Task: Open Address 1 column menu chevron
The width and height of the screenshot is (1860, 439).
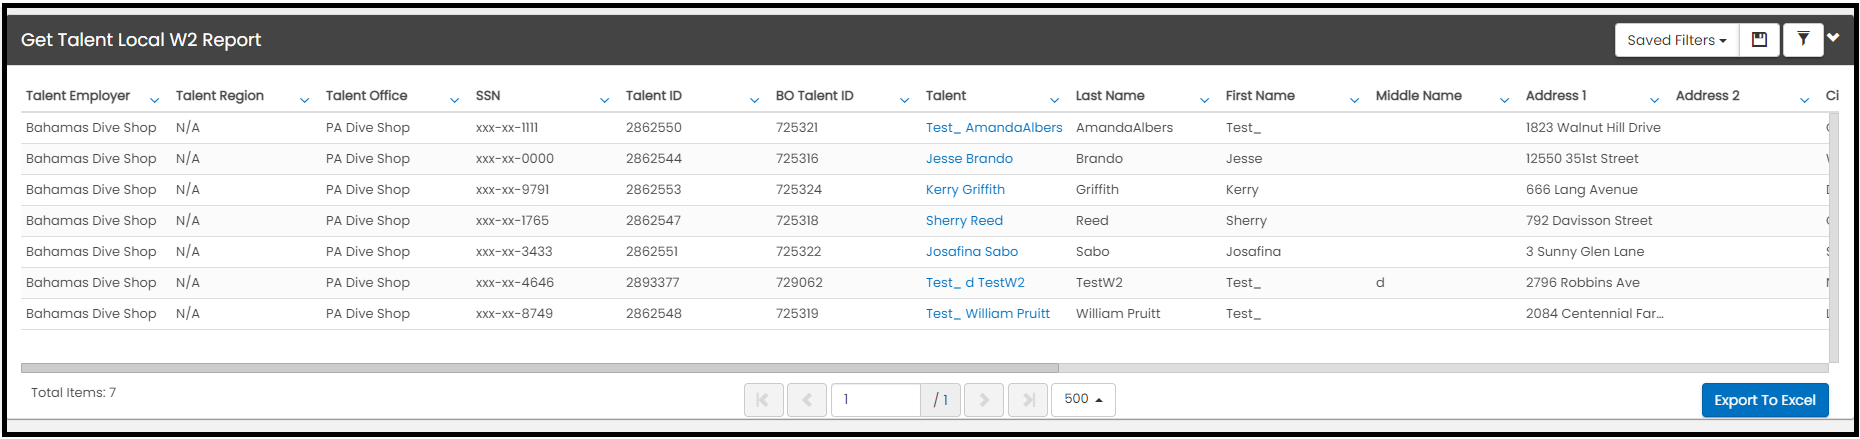Action: [1654, 100]
